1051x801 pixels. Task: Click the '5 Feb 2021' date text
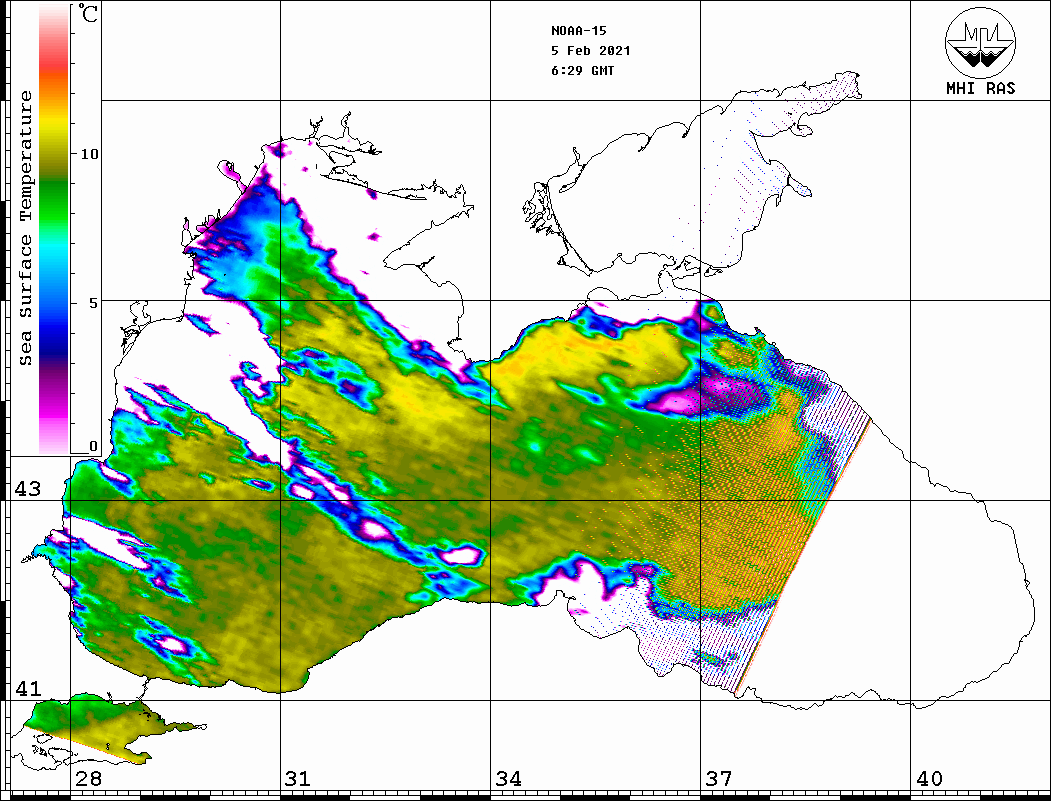coord(591,51)
